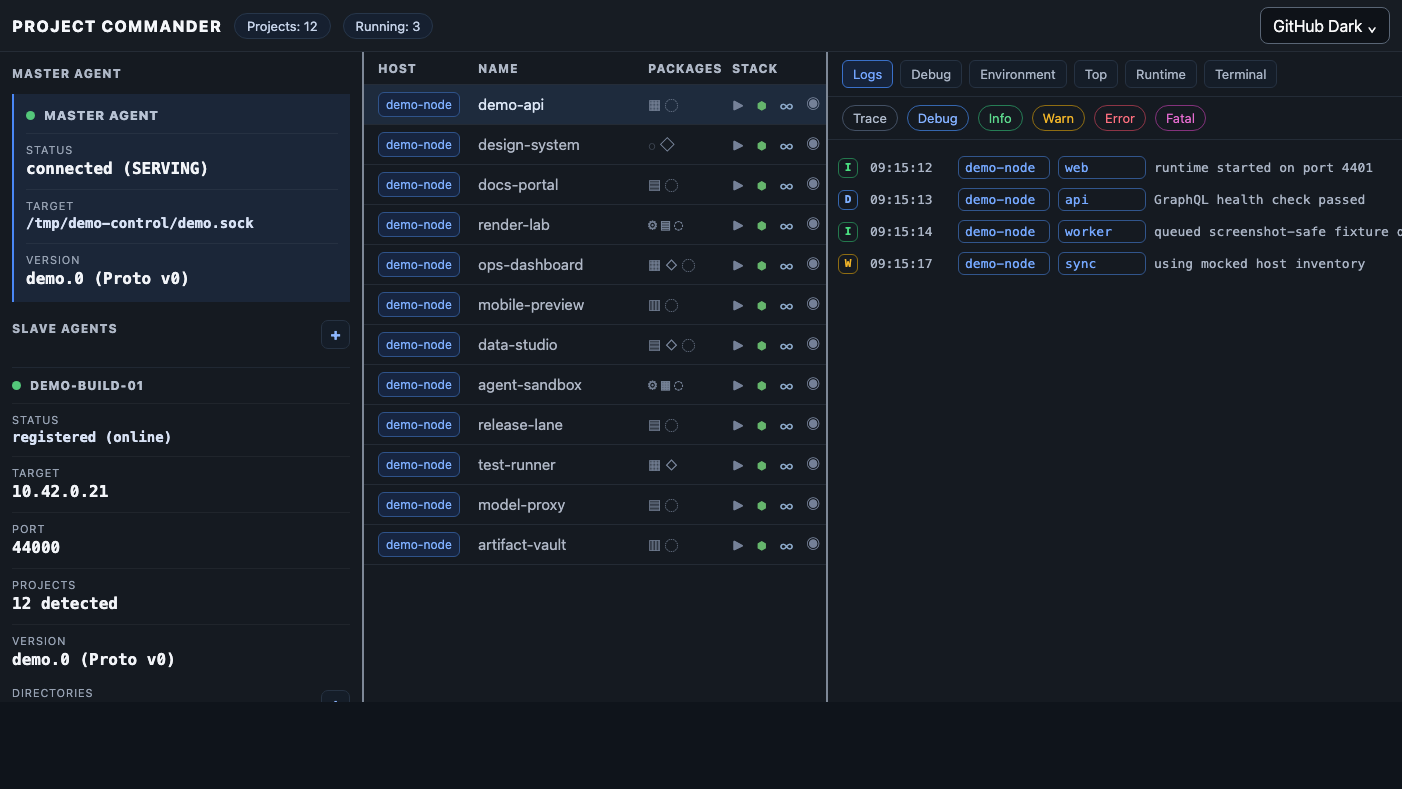Image resolution: width=1402 pixels, height=789 pixels.
Task: Click the grid package icon in the demo-api row
Action: coord(654,105)
